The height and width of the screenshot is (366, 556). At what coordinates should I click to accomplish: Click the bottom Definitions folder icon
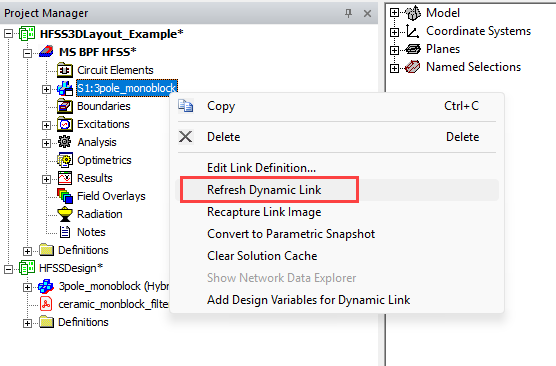(46, 322)
